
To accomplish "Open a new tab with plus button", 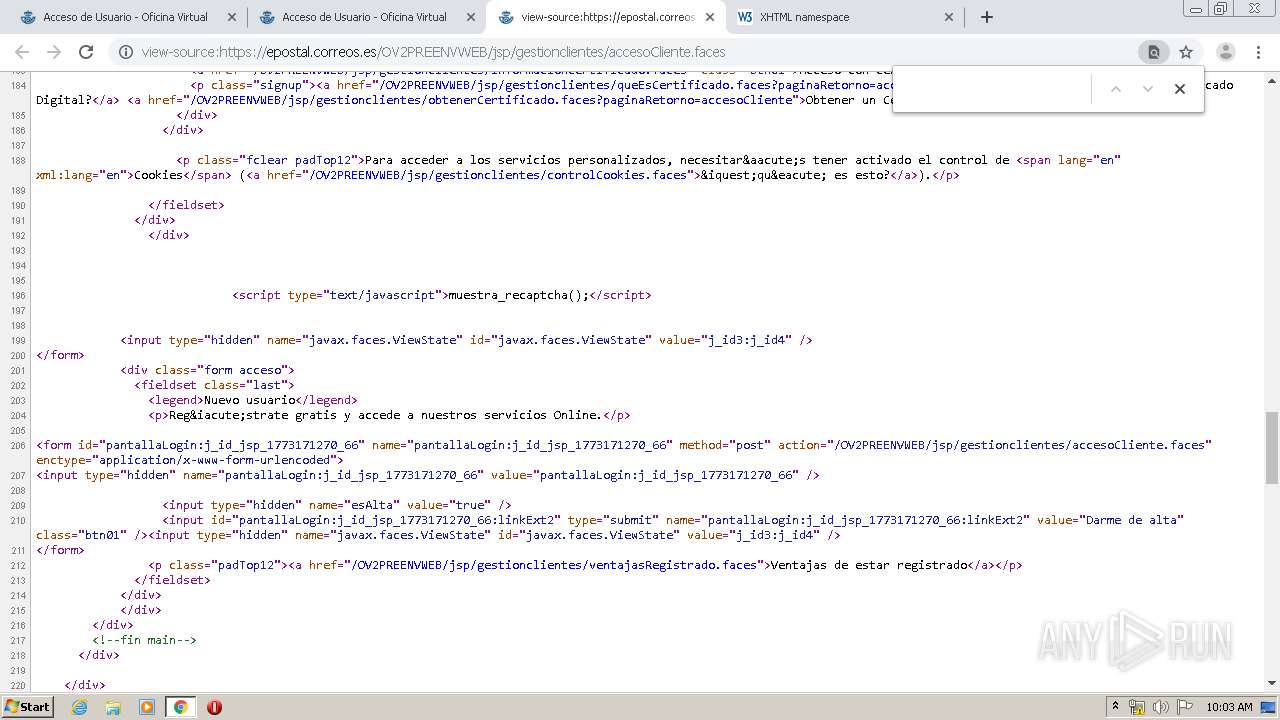I will point(987,17).
